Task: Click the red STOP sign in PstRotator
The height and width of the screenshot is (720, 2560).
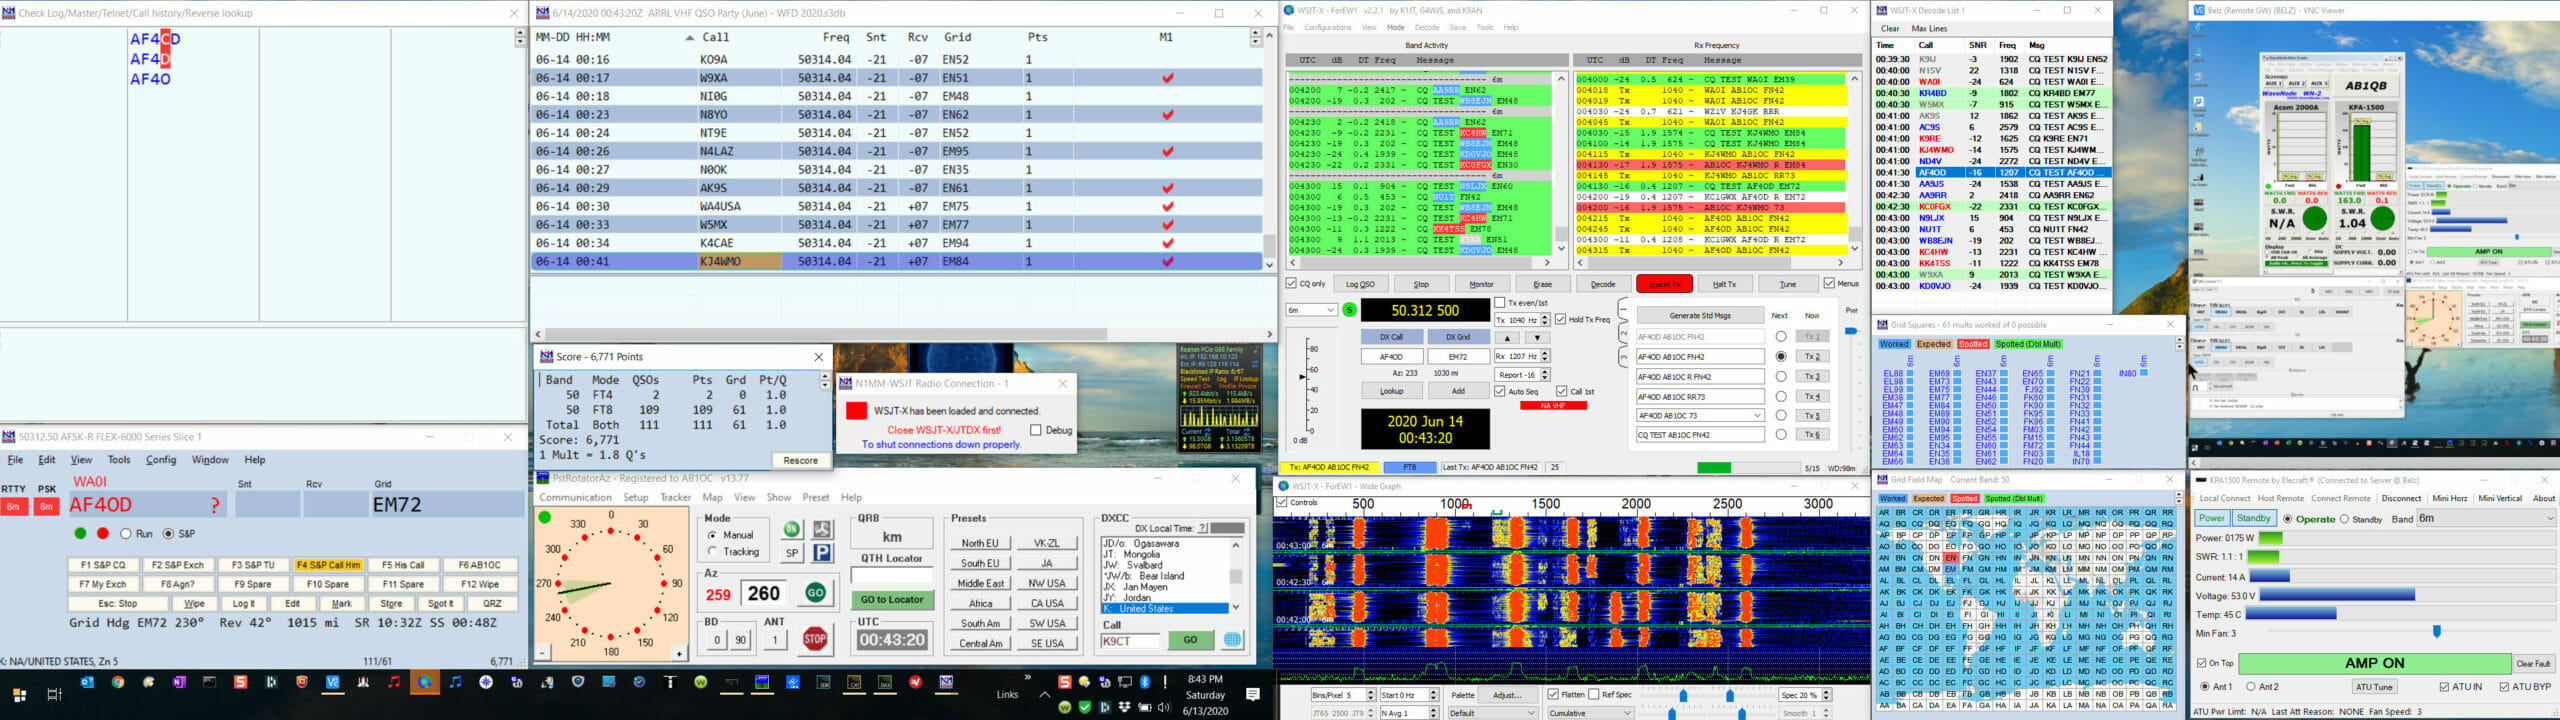Action: 815,639
